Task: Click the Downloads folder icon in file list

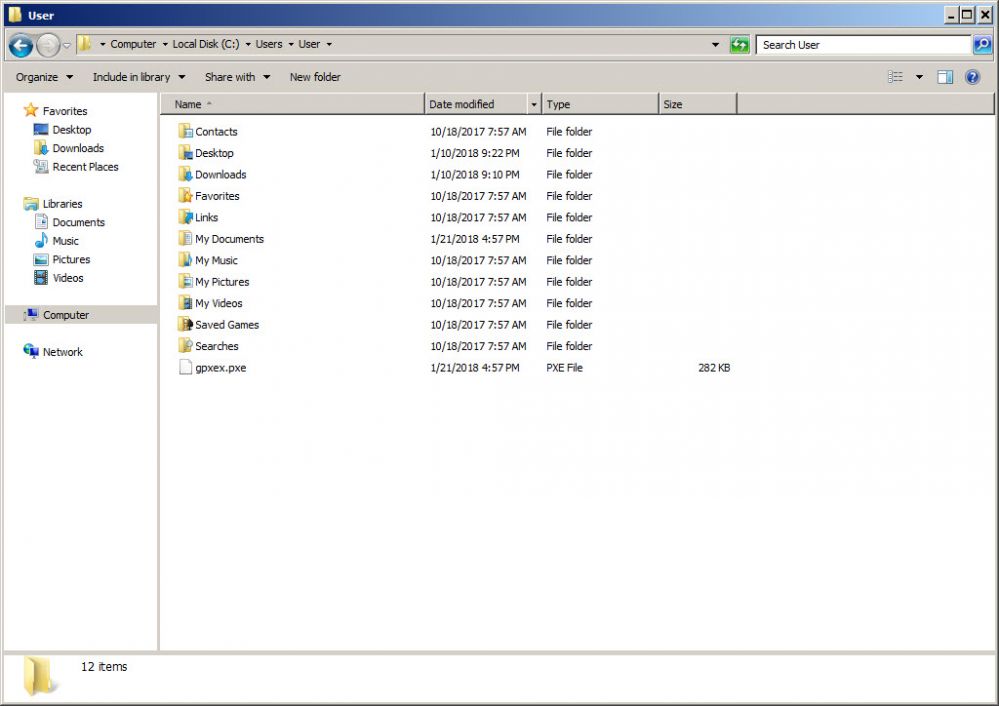Action: (x=185, y=174)
